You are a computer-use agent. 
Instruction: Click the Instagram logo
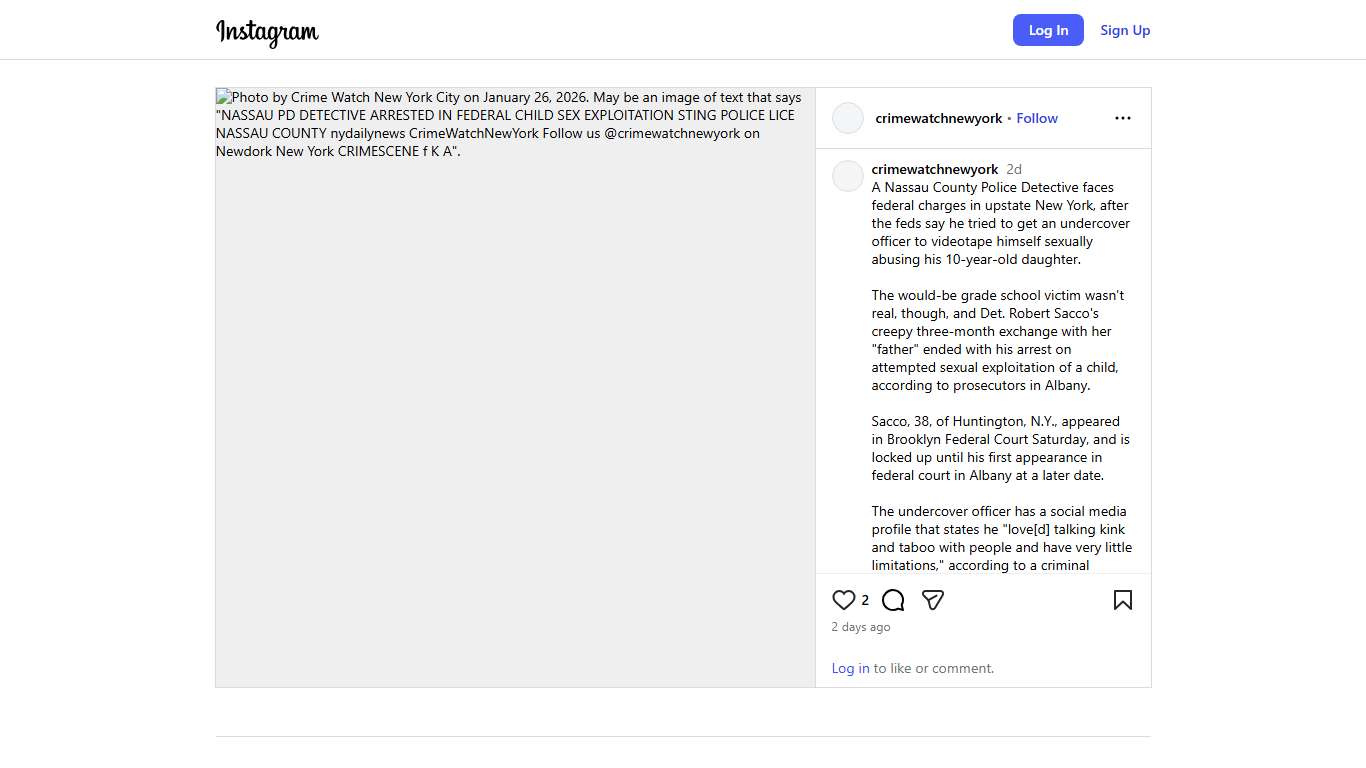(267, 31)
